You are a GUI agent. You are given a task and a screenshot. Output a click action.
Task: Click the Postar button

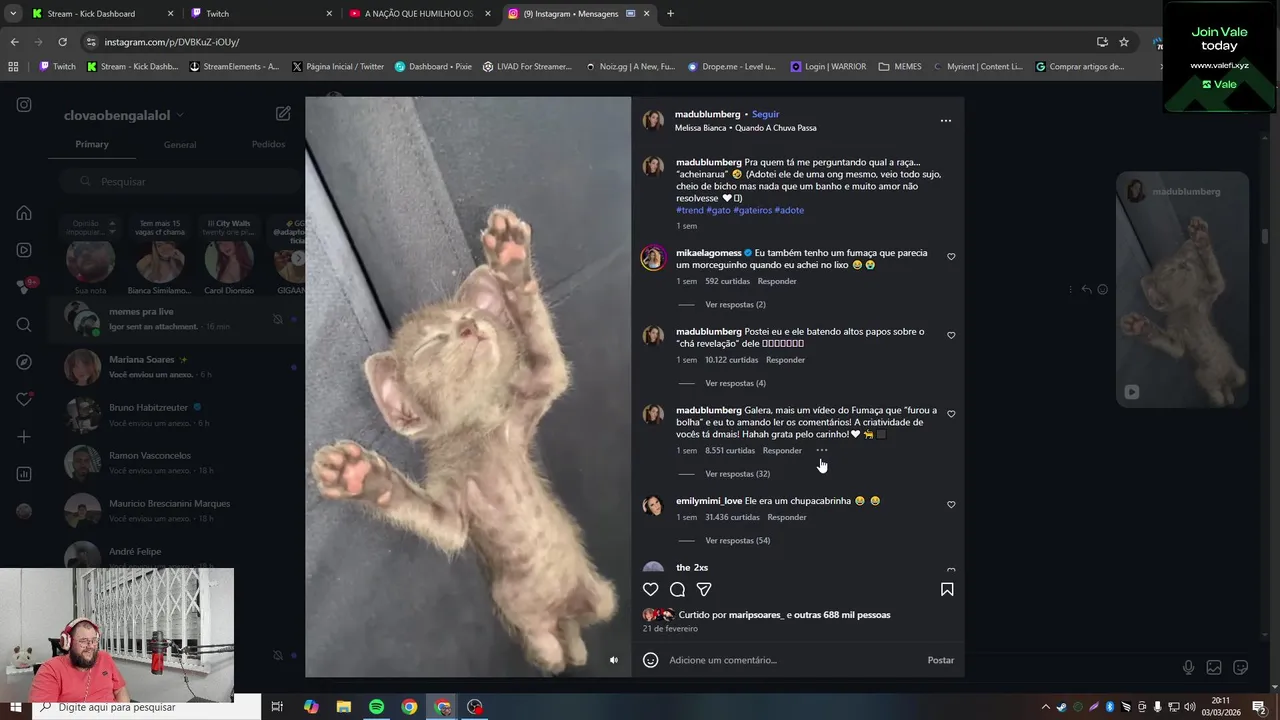point(940,660)
